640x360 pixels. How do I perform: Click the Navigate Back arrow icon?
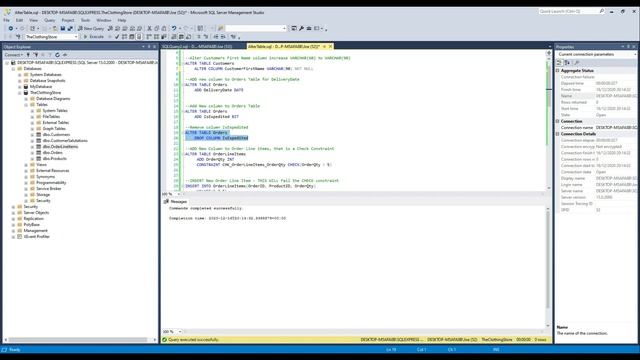point(11,29)
